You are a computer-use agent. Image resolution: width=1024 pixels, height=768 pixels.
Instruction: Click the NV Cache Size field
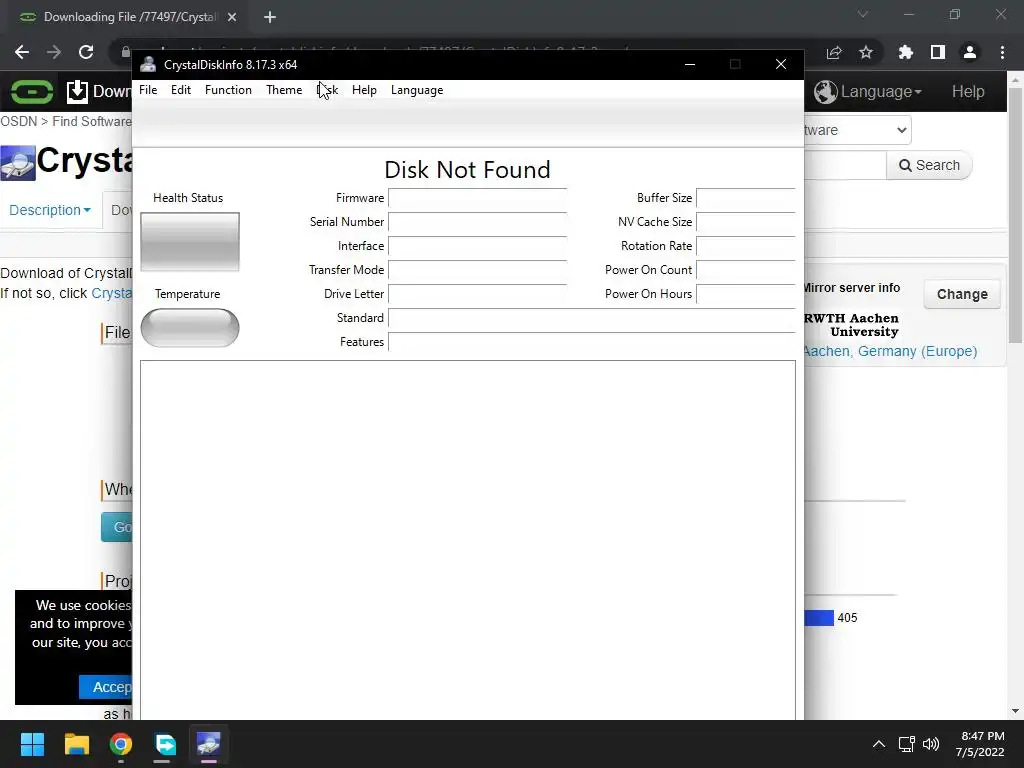[x=746, y=222]
